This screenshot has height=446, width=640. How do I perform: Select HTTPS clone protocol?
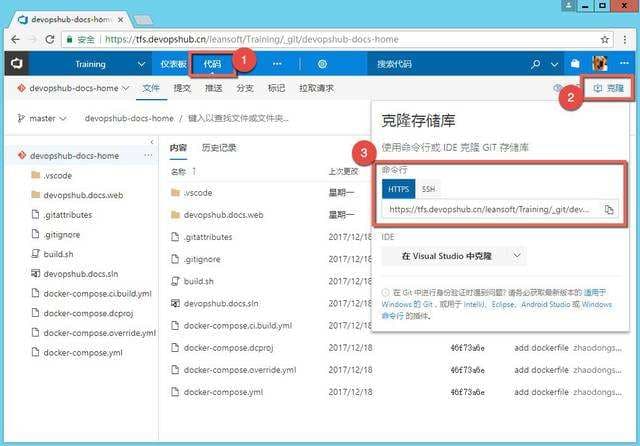point(398,189)
